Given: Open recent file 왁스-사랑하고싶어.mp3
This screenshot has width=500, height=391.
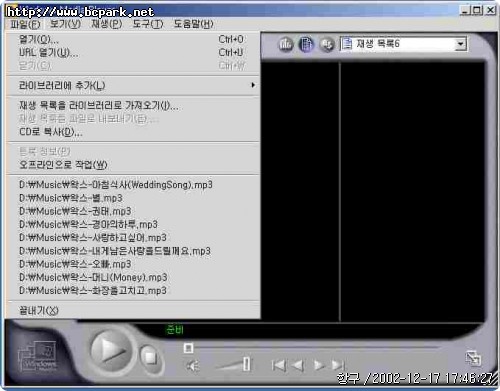Looking at the screenshot, I should coord(133,238).
